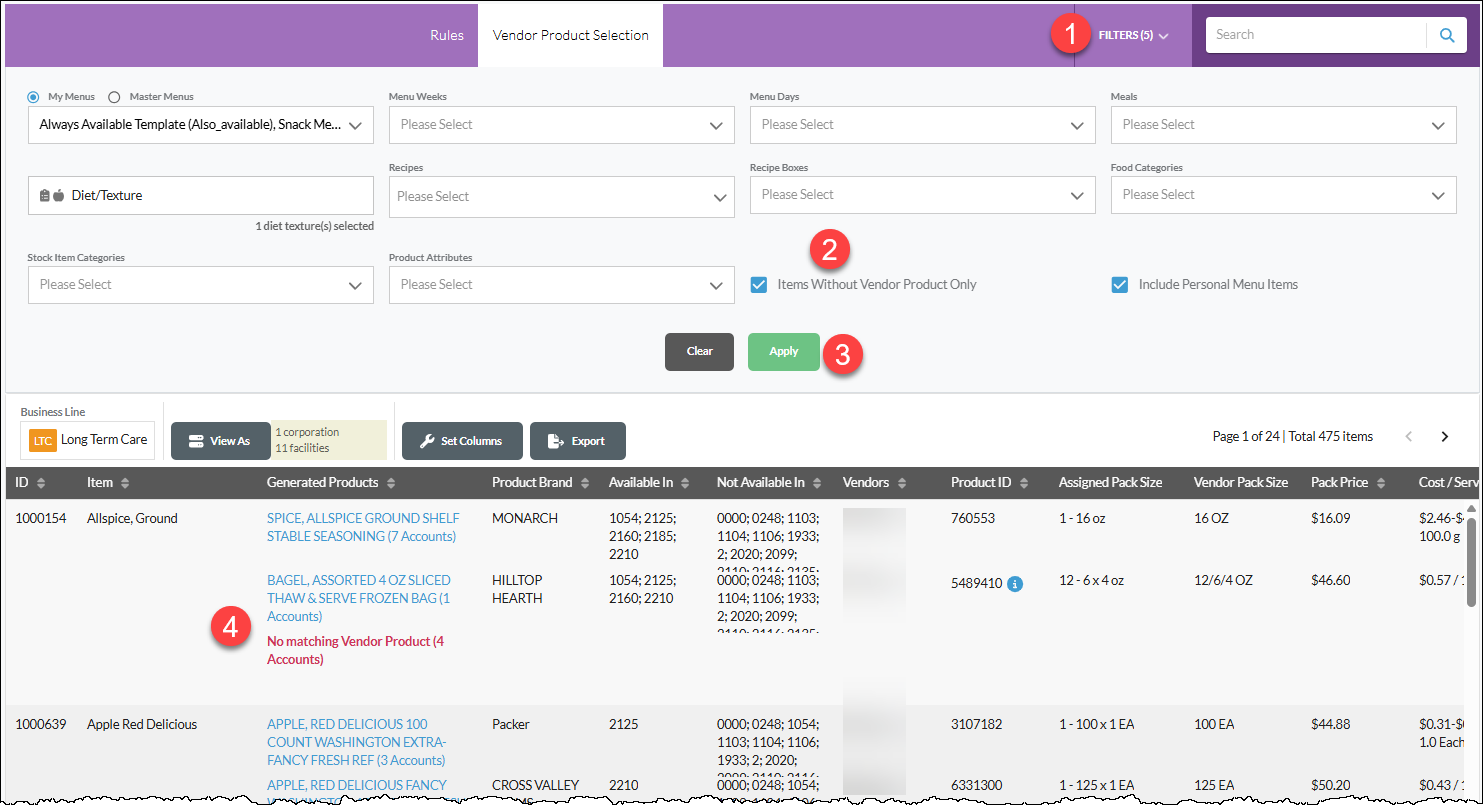Select the Vendor Product Selection tab
1483x805 pixels.
(570, 35)
